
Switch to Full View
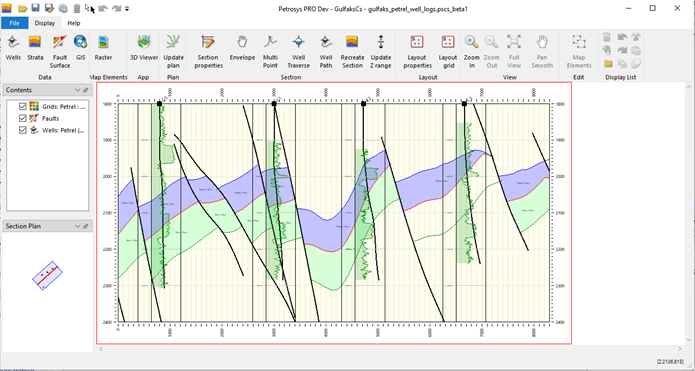pyautogui.click(x=514, y=52)
